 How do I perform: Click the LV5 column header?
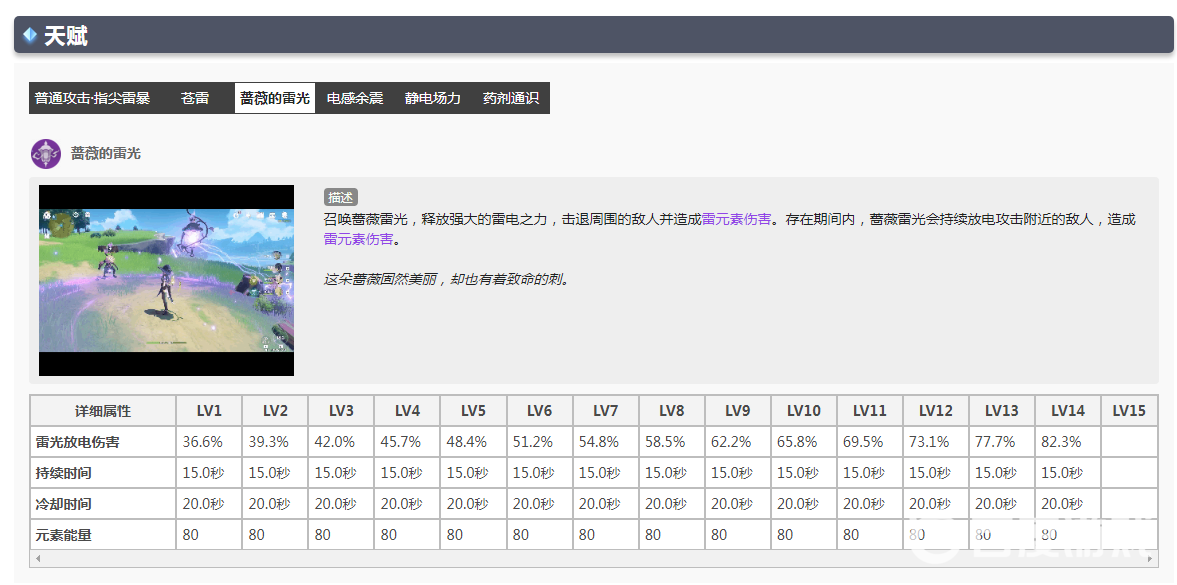[x=473, y=411]
